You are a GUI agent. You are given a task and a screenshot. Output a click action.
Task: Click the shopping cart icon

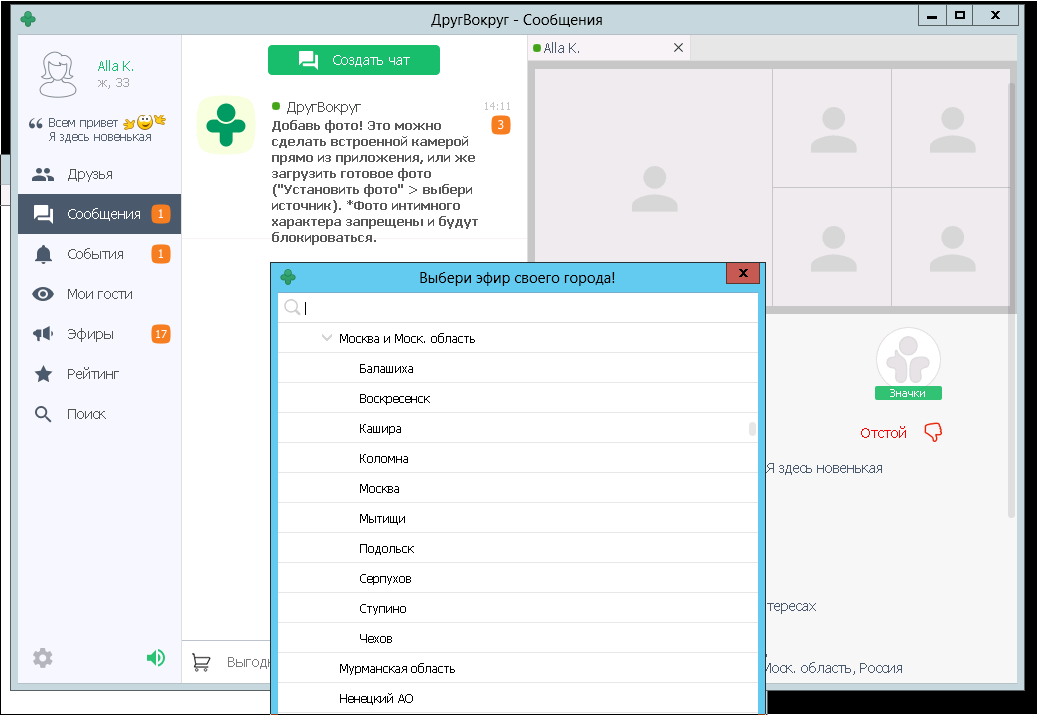tap(201, 662)
